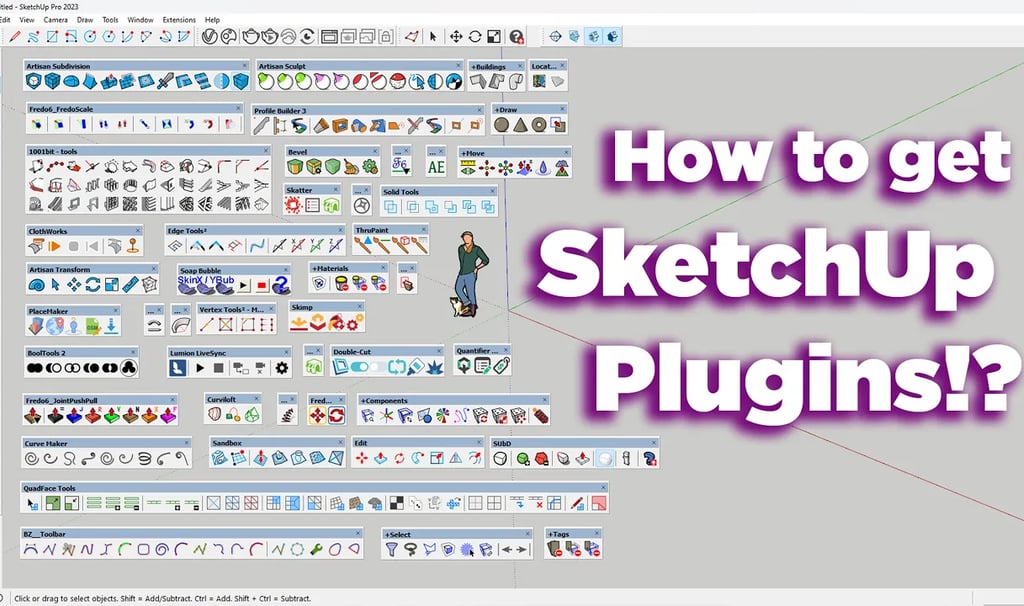Click the standing person figure in the viewport
Viewport: 1024px width, 606px height.
point(470,274)
